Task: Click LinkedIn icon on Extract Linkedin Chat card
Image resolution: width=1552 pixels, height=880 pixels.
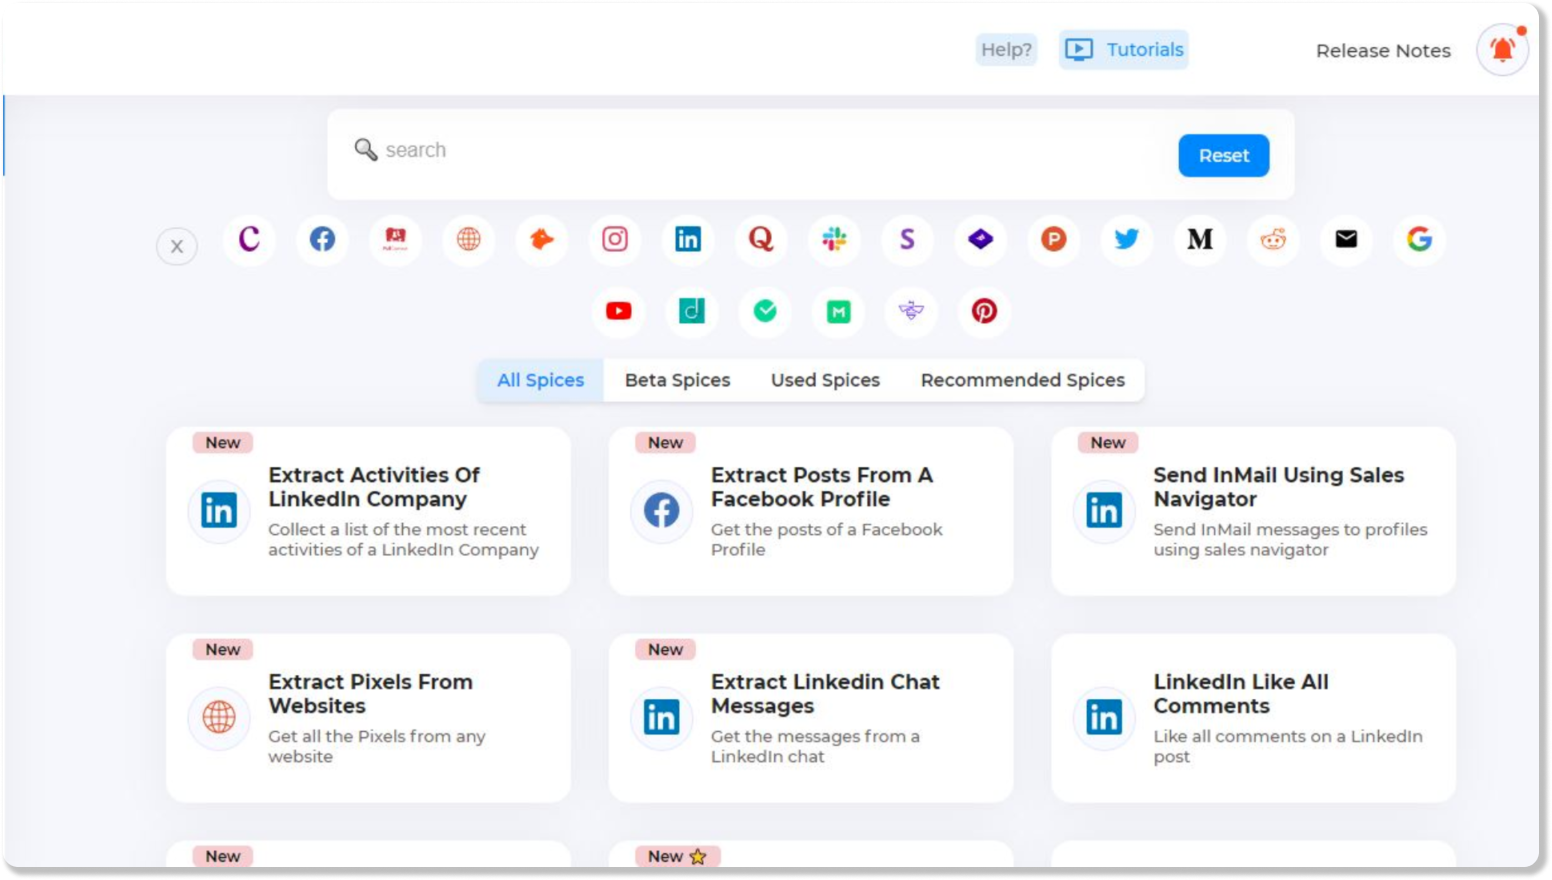Action: (661, 717)
